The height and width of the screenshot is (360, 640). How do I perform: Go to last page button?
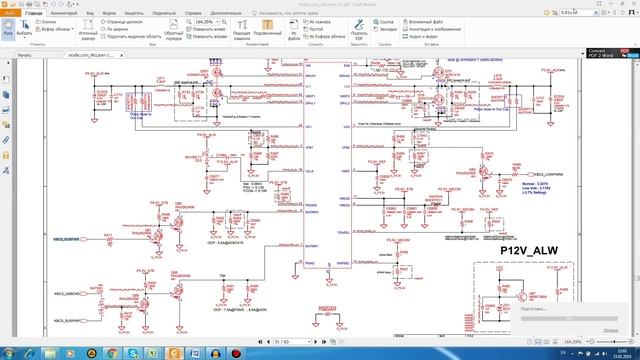coord(324,342)
